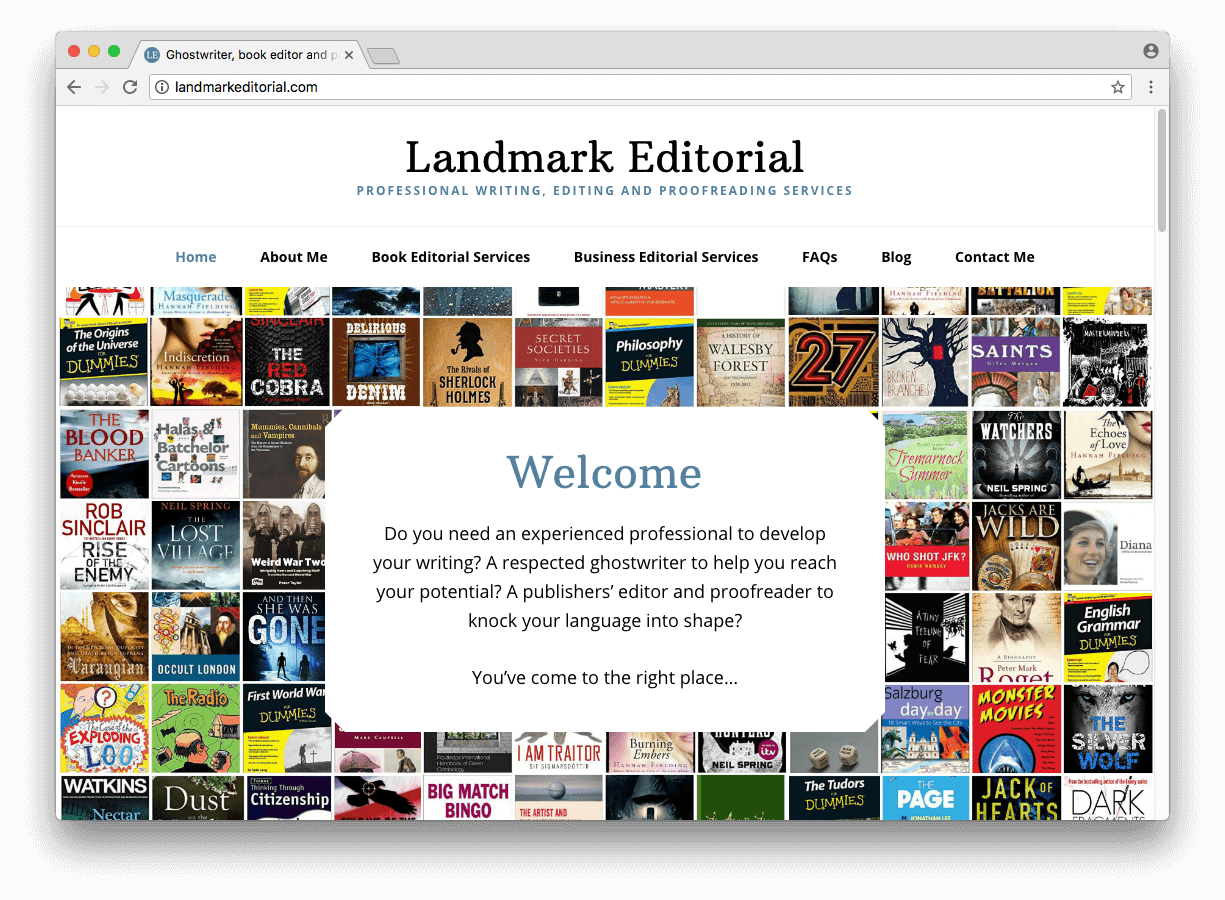Screen dimensions: 1225x900
Task: Click the Weird War Two cover
Action: (284, 546)
